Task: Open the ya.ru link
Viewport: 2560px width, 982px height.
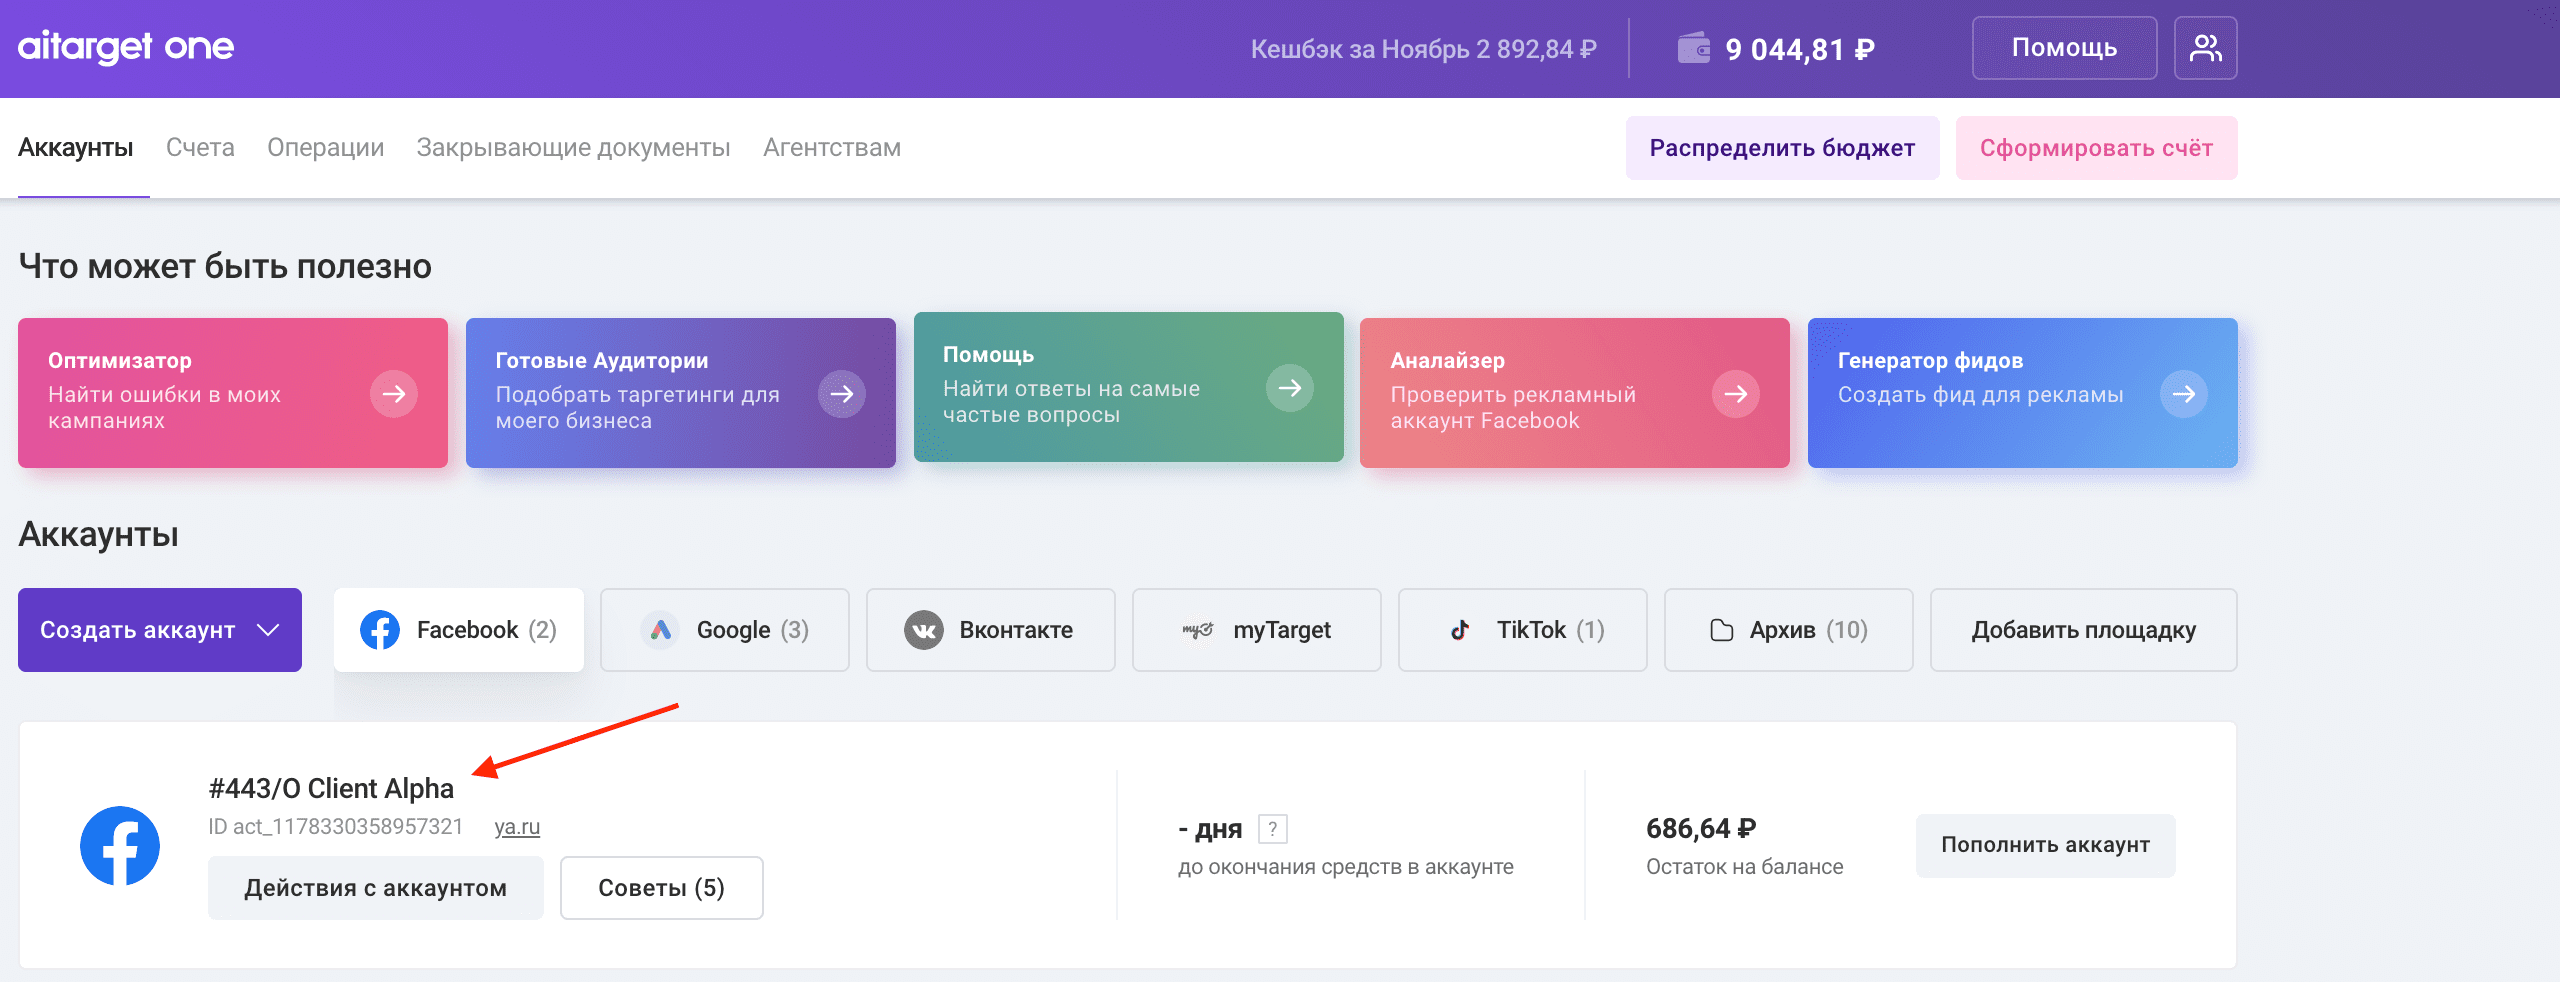Action: tap(517, 827)
